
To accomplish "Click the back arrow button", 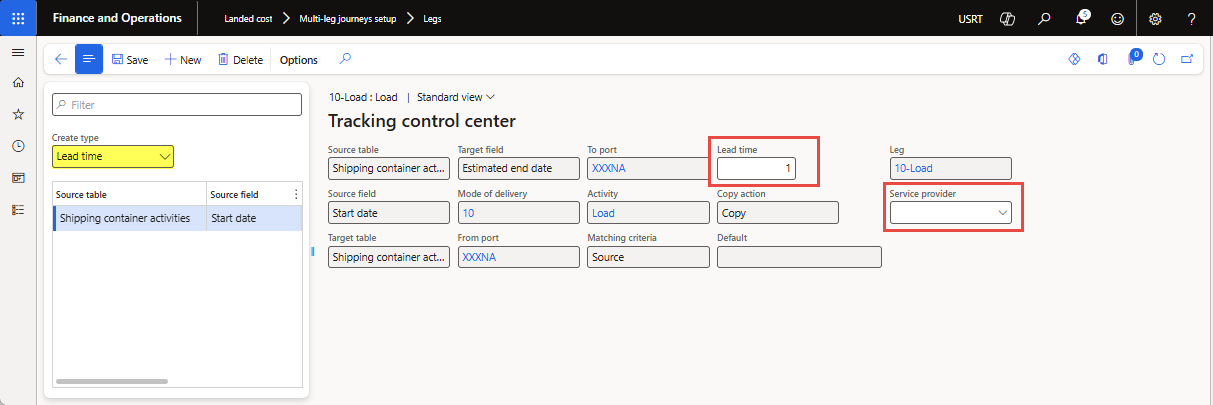I will [x=61, y=60].
